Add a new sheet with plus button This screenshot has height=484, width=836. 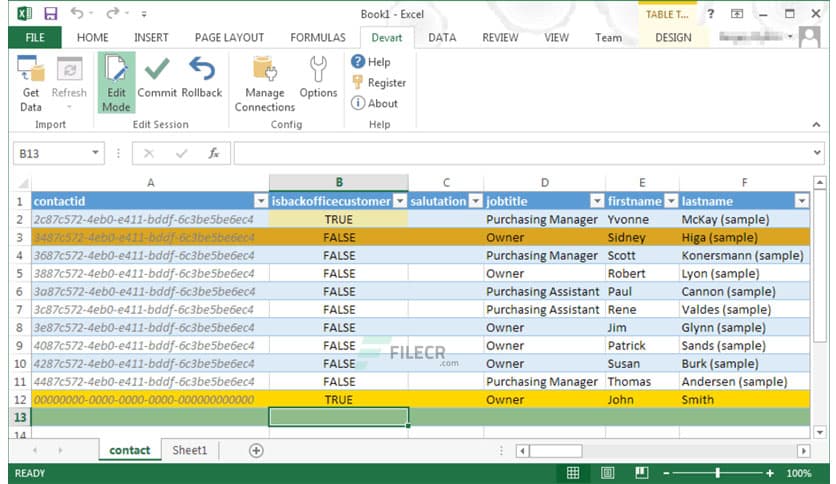tap(256, 451)
